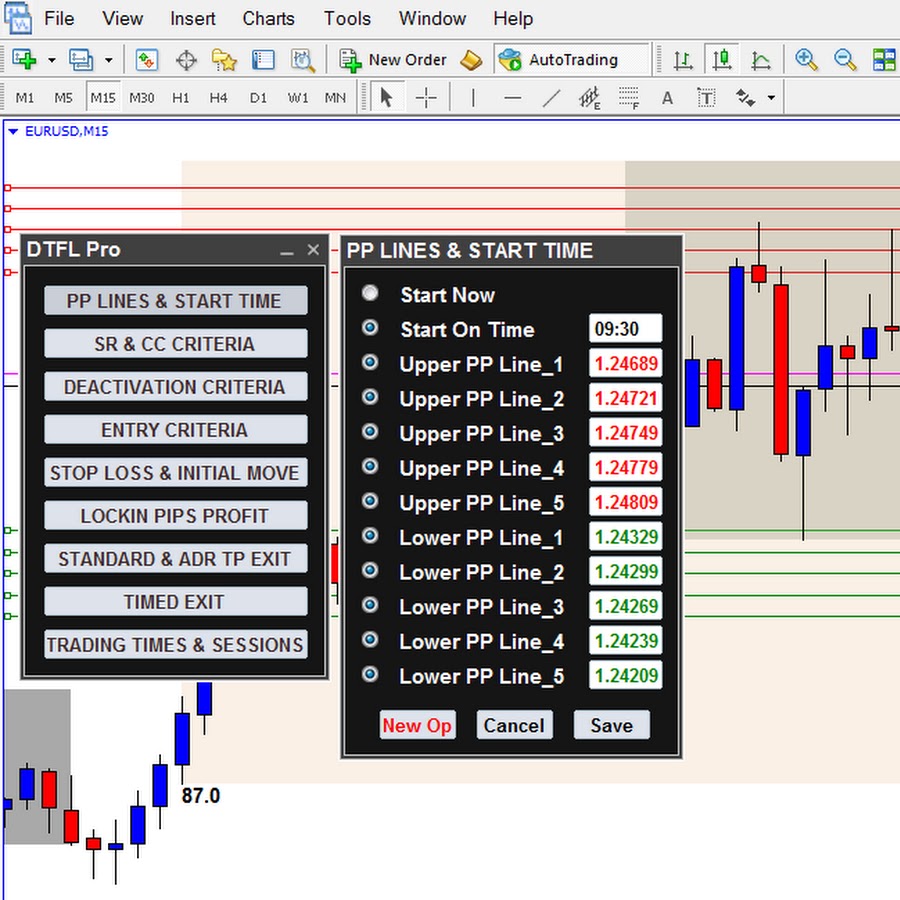The width and height of the screenshot is (900, 900).
Task: Select the equidistant channel tool
Action: click(590, 98)
